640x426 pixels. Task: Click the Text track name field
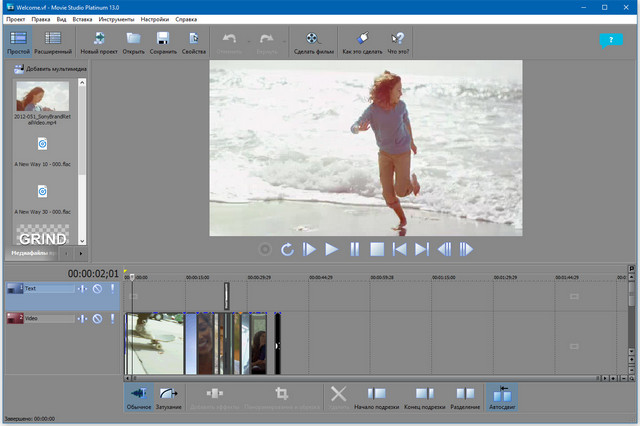(x=49, y=288)
